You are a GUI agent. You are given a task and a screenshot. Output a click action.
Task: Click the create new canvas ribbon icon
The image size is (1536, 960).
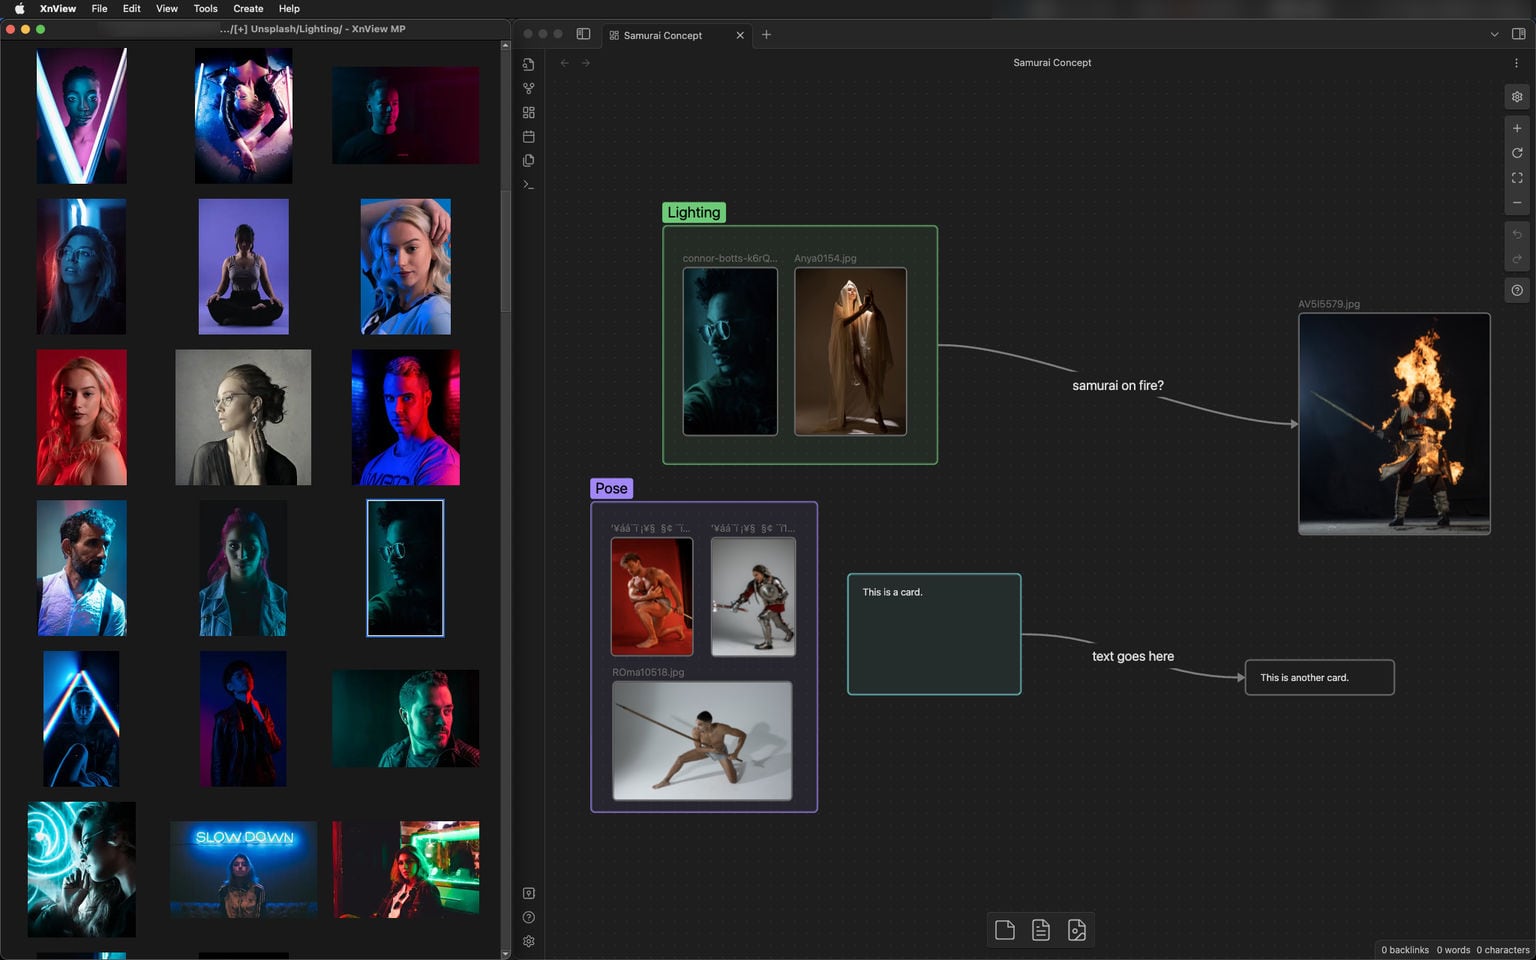click(x=528, y=113)
